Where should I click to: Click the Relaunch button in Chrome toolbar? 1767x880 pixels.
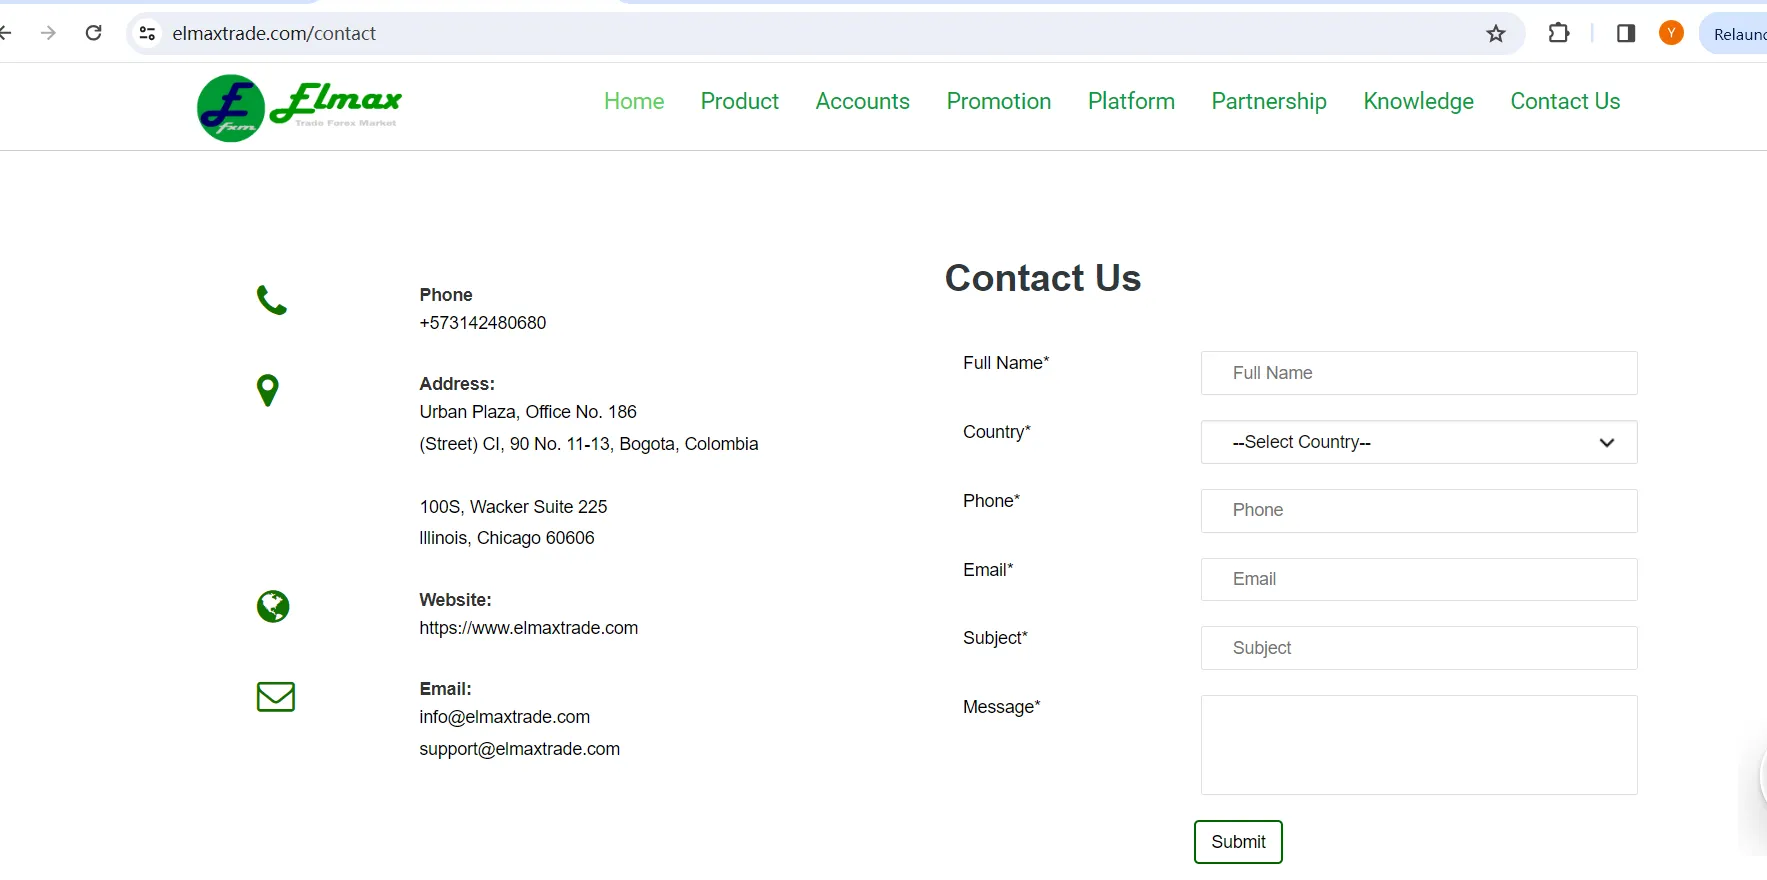(x=1735, y=34)
